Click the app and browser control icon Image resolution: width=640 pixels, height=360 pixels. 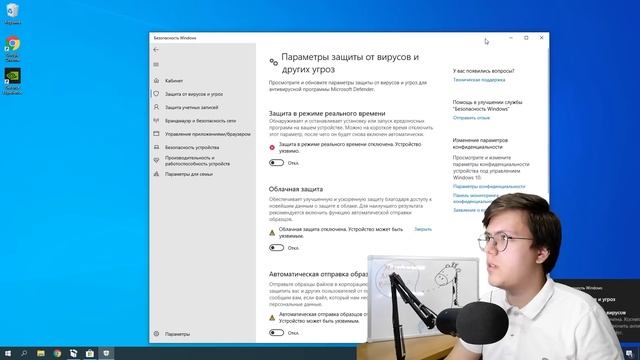(156, 133)
